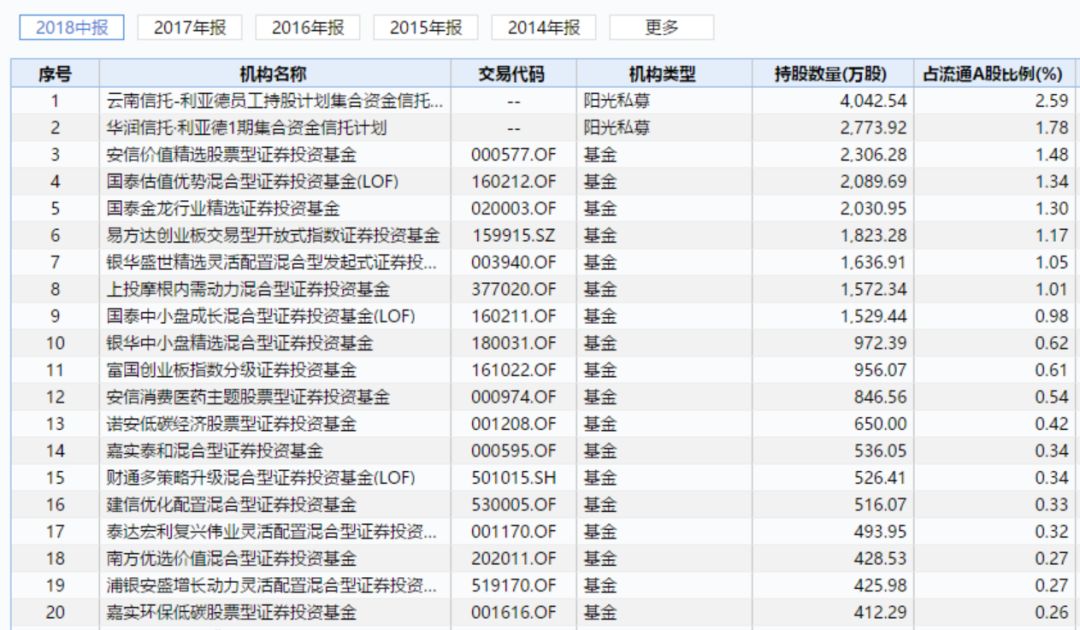Sort by 持股数量(万股) column header
This screenshot has width=1080, height=630.
coord(833,74)
